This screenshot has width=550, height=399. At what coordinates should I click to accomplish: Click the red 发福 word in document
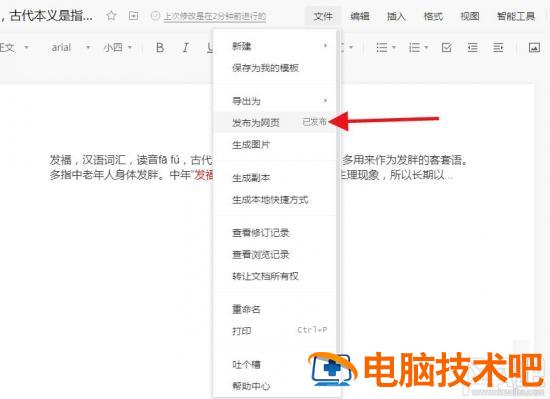(x=203, y=175)
